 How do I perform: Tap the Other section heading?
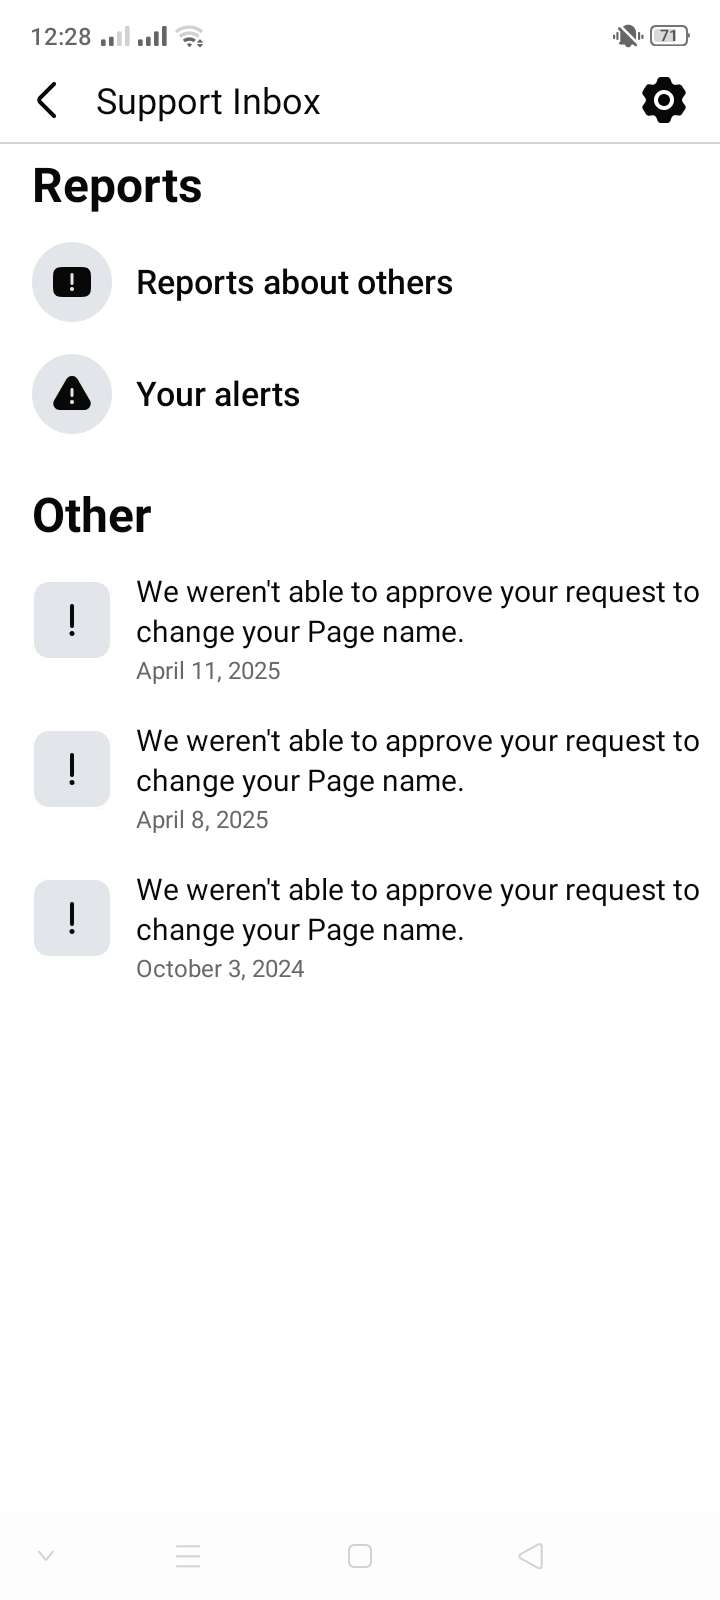[x=92, y=516]
